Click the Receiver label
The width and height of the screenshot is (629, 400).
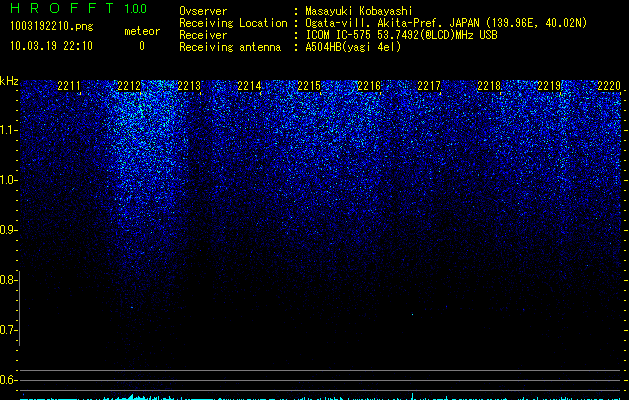coord(203,35)
